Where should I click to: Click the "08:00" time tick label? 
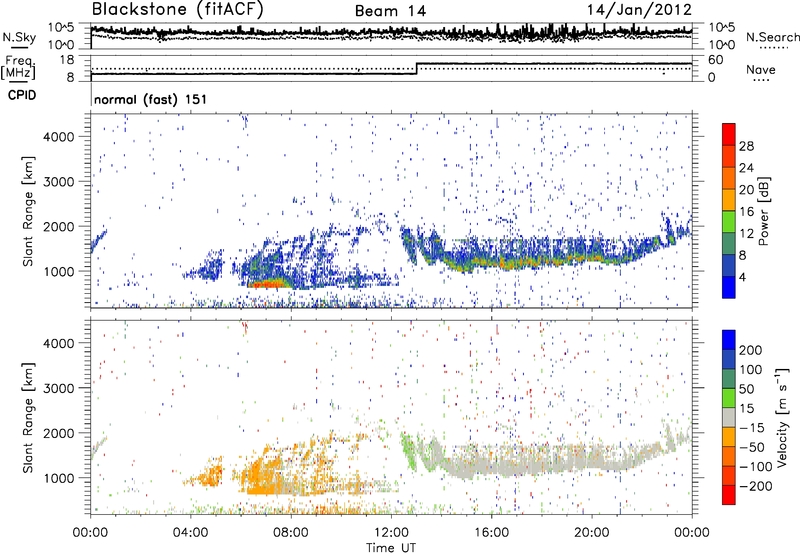291,533
